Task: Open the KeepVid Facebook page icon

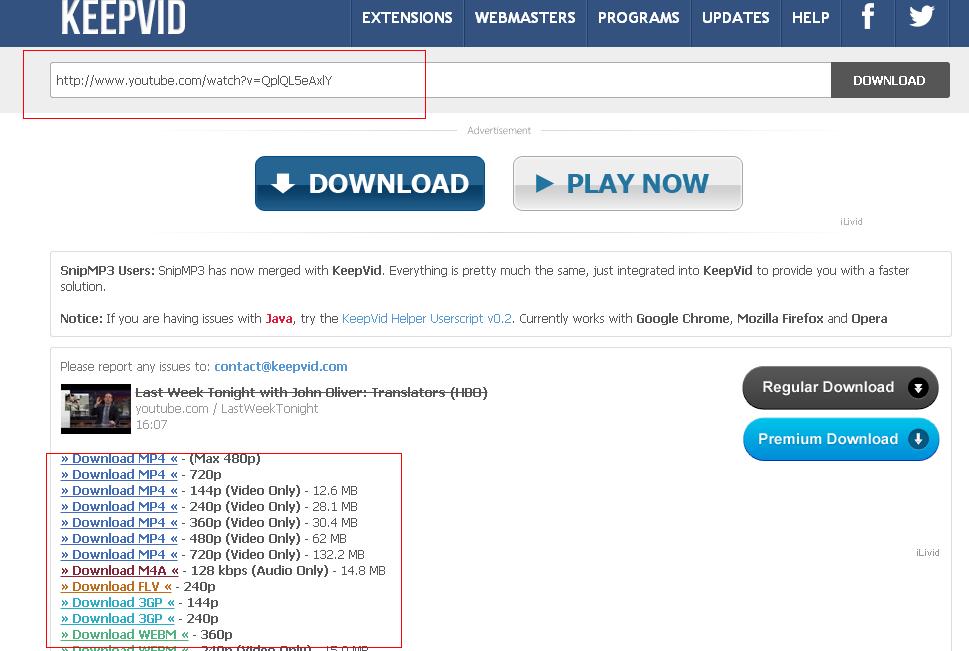Action: click(x=868, y=17)
